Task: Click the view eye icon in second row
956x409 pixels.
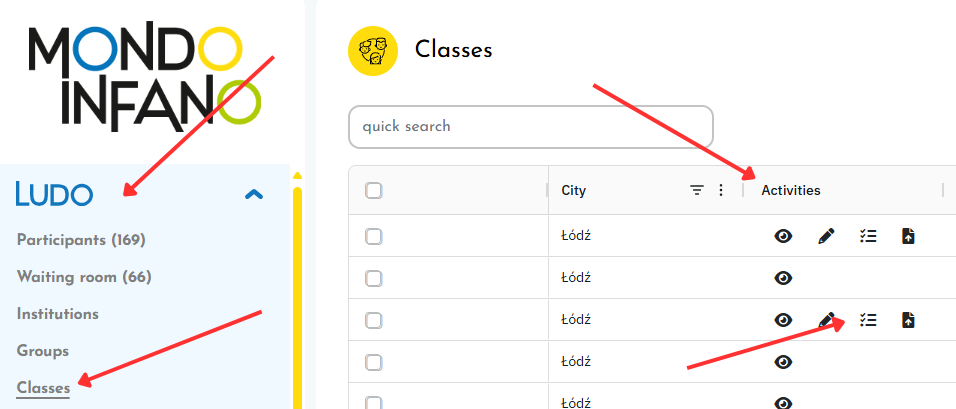Action: point(784,278)
